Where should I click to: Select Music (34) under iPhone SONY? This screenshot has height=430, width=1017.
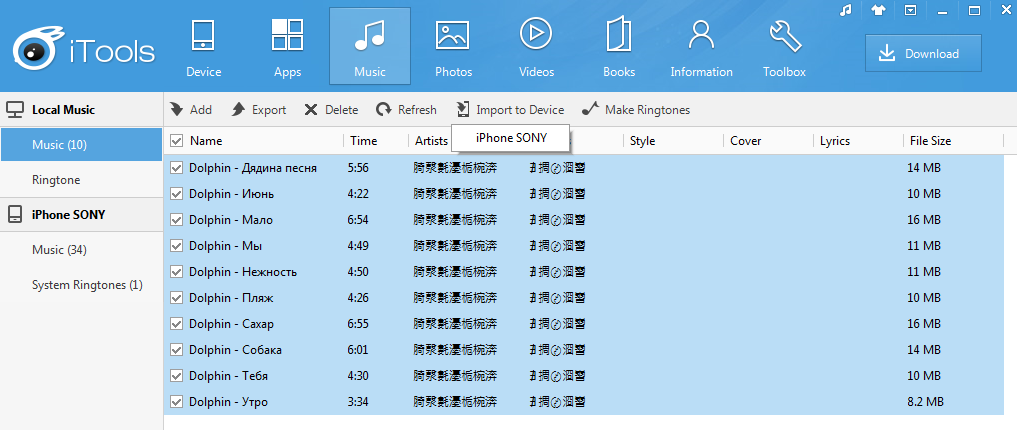point(59,250)
